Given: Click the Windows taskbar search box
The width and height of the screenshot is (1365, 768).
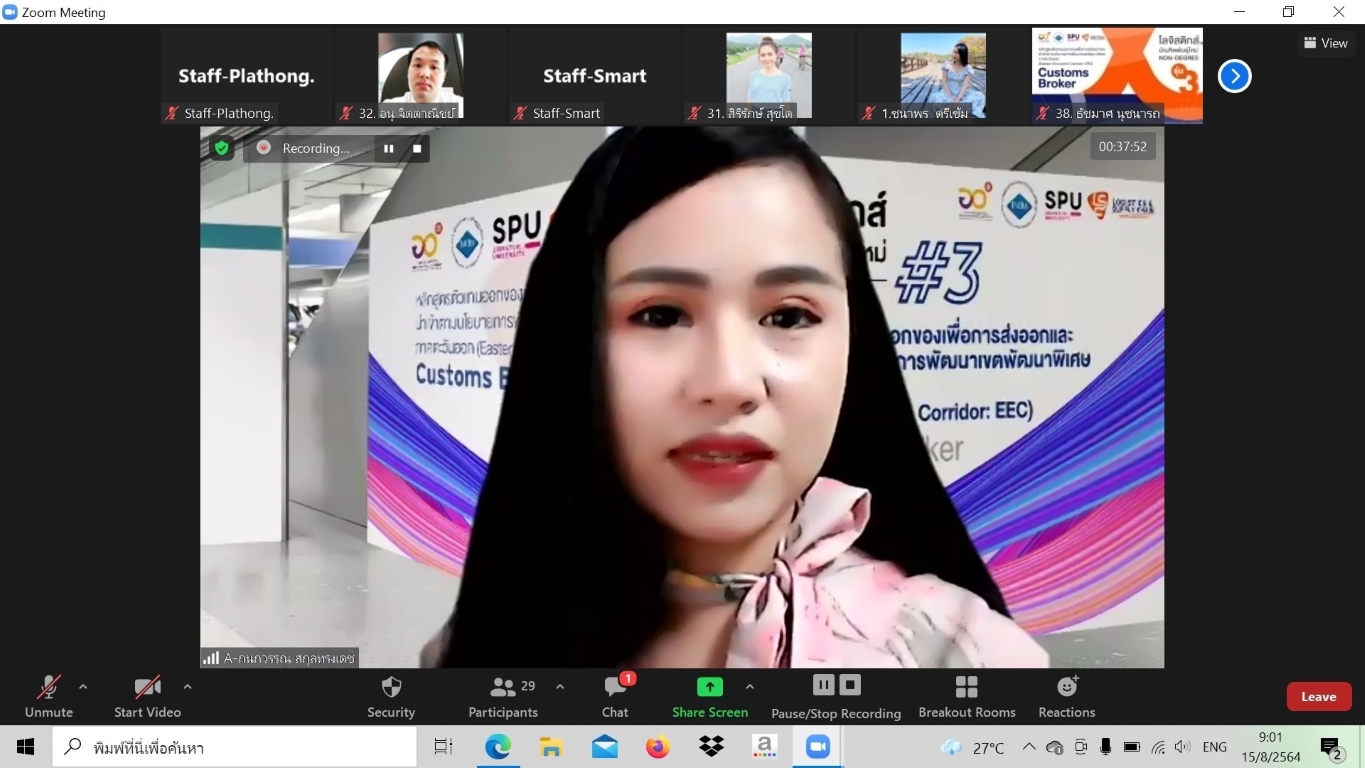Looking at the screenshot, I should [x=234, y=747].
